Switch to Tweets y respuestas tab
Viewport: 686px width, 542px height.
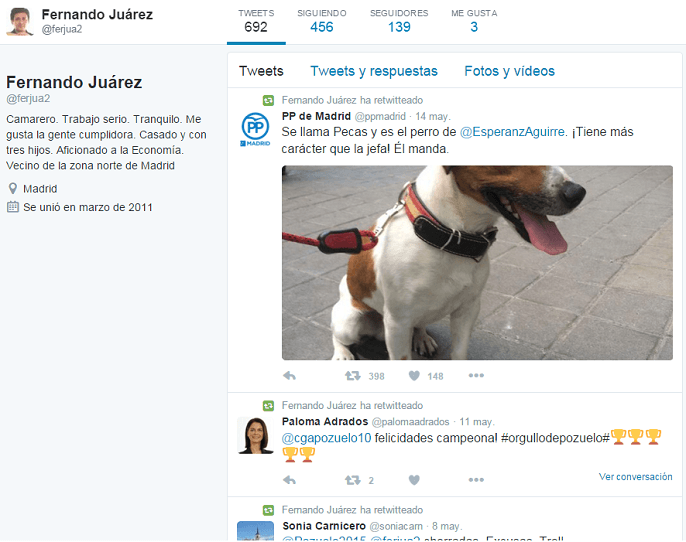coord(374,71)
